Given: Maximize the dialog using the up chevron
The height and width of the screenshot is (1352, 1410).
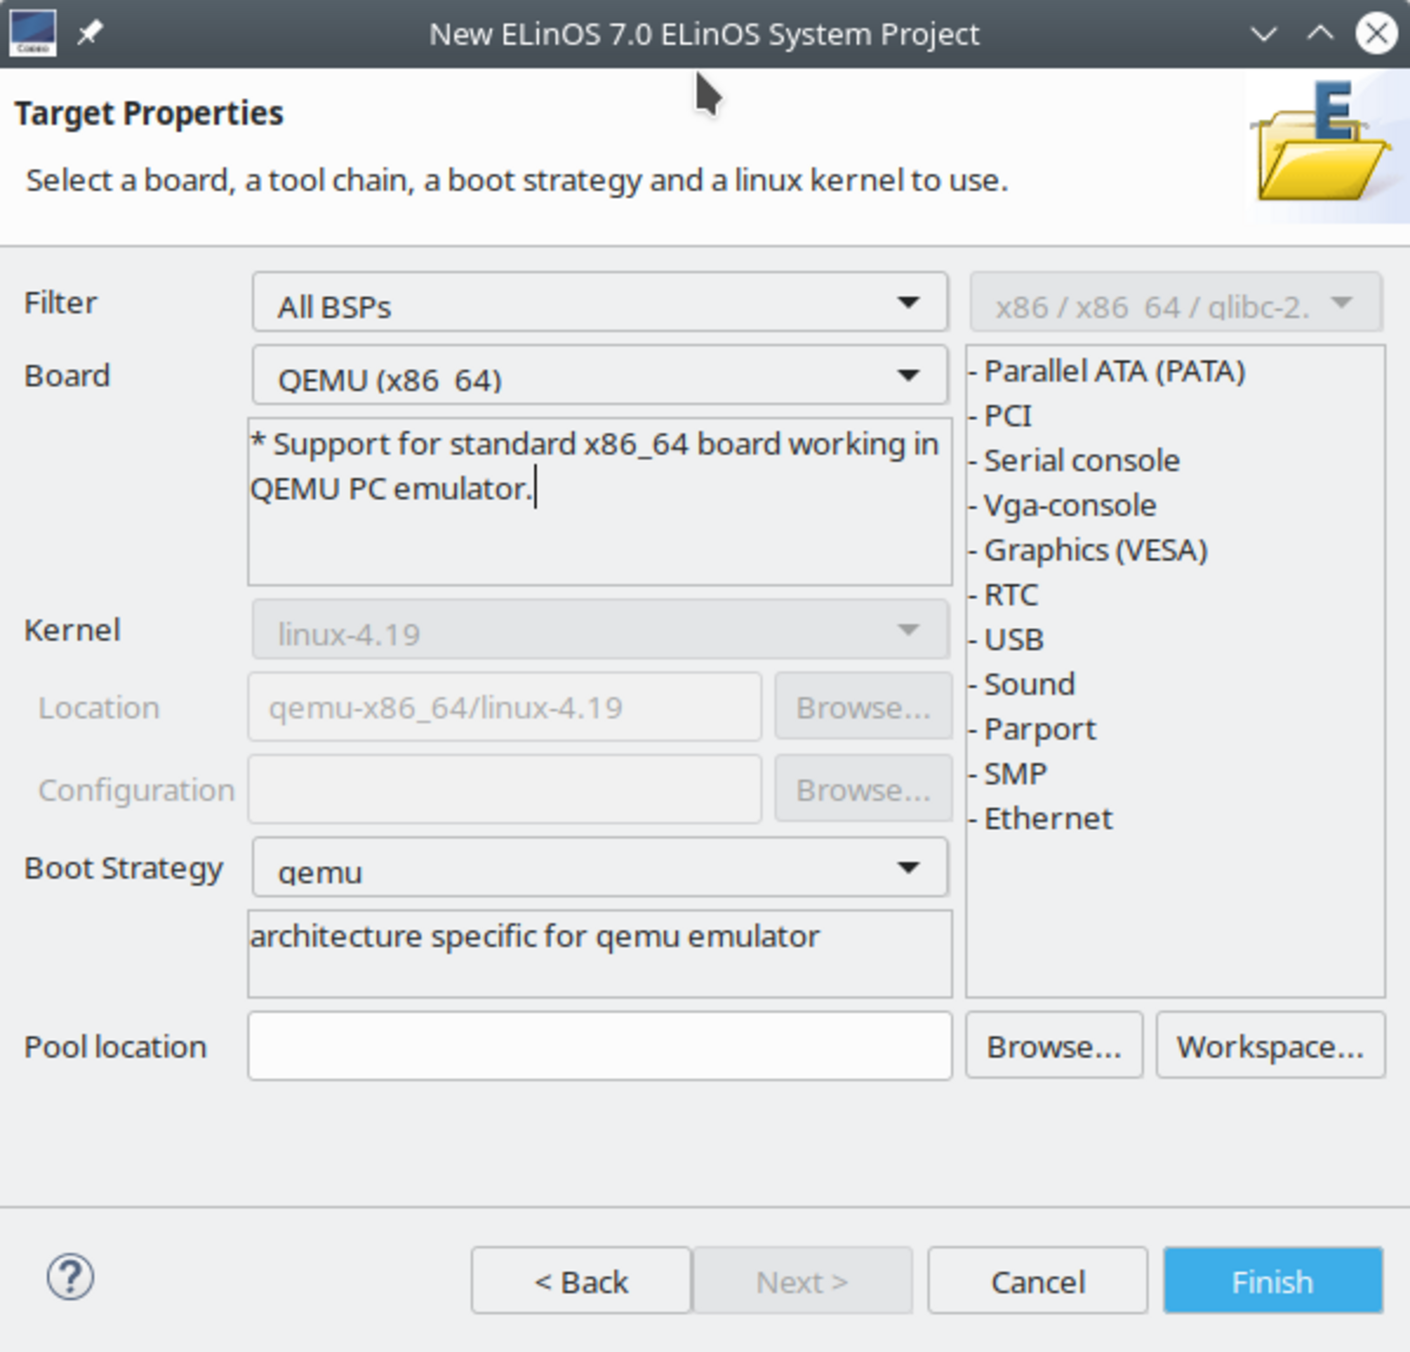Looking at the screenshot, I should point(1320,34).
